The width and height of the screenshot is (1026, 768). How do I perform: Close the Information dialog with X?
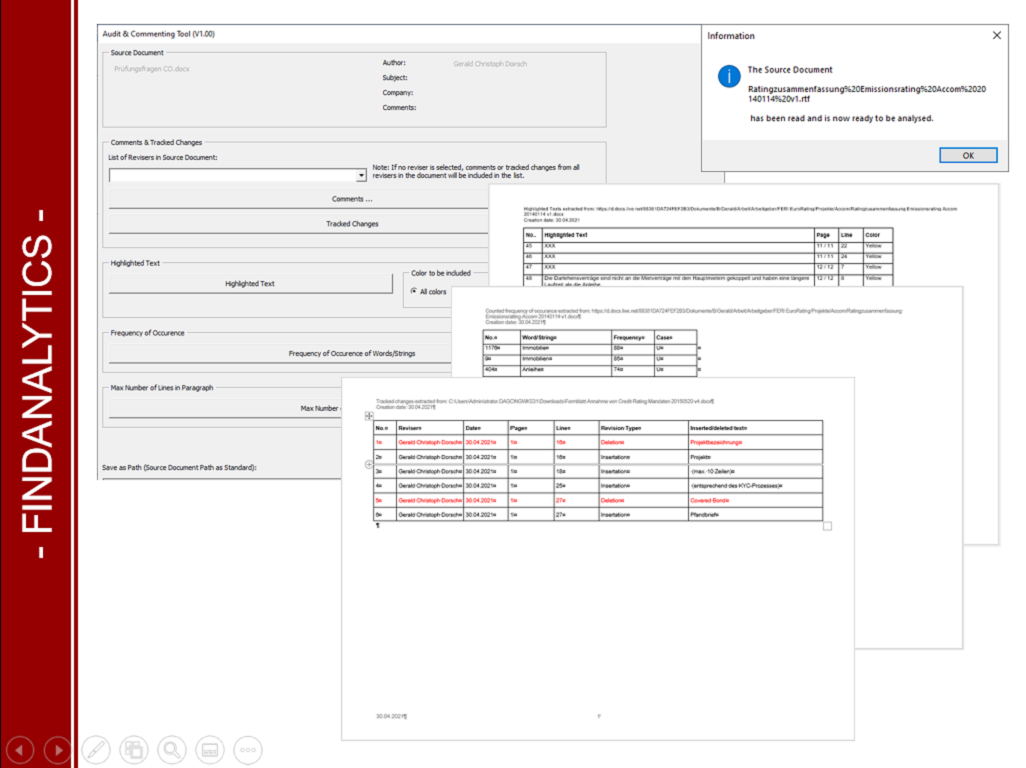pos(996,35)
